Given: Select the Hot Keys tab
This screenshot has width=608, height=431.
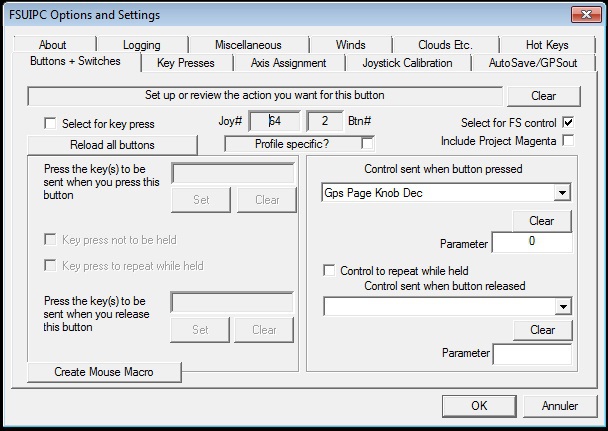Looking at the screenshot, I should pyautogui.click(x=547, y=45).
